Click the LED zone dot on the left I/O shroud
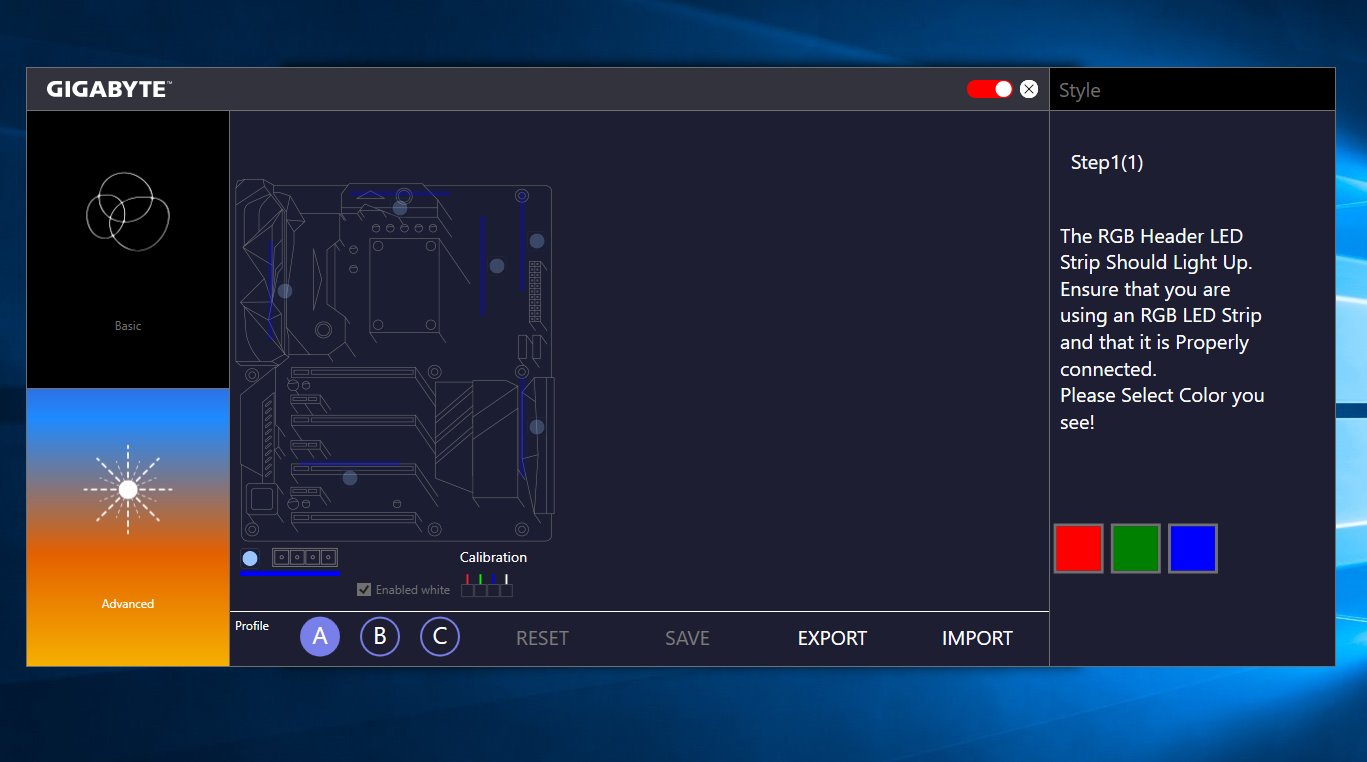1367x762 pixels. [285, 291]
